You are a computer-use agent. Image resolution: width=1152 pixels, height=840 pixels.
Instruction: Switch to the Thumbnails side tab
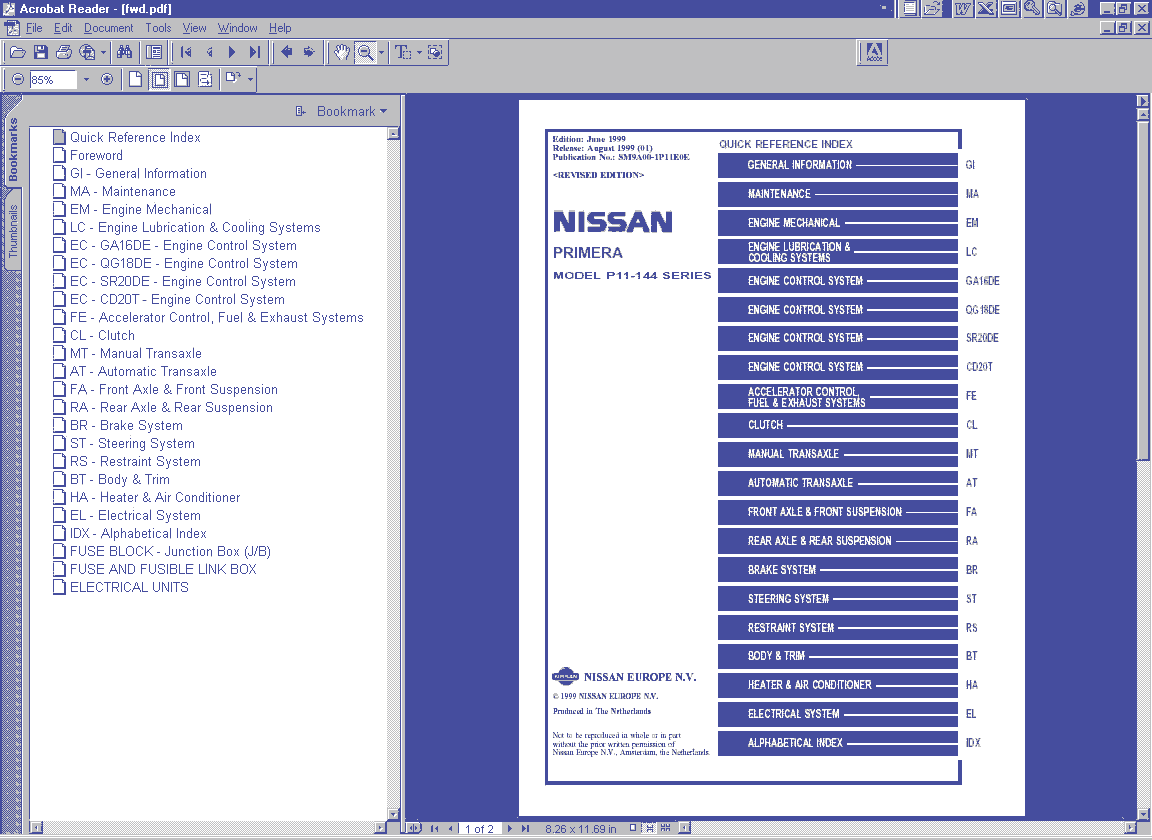coord(12,230)
